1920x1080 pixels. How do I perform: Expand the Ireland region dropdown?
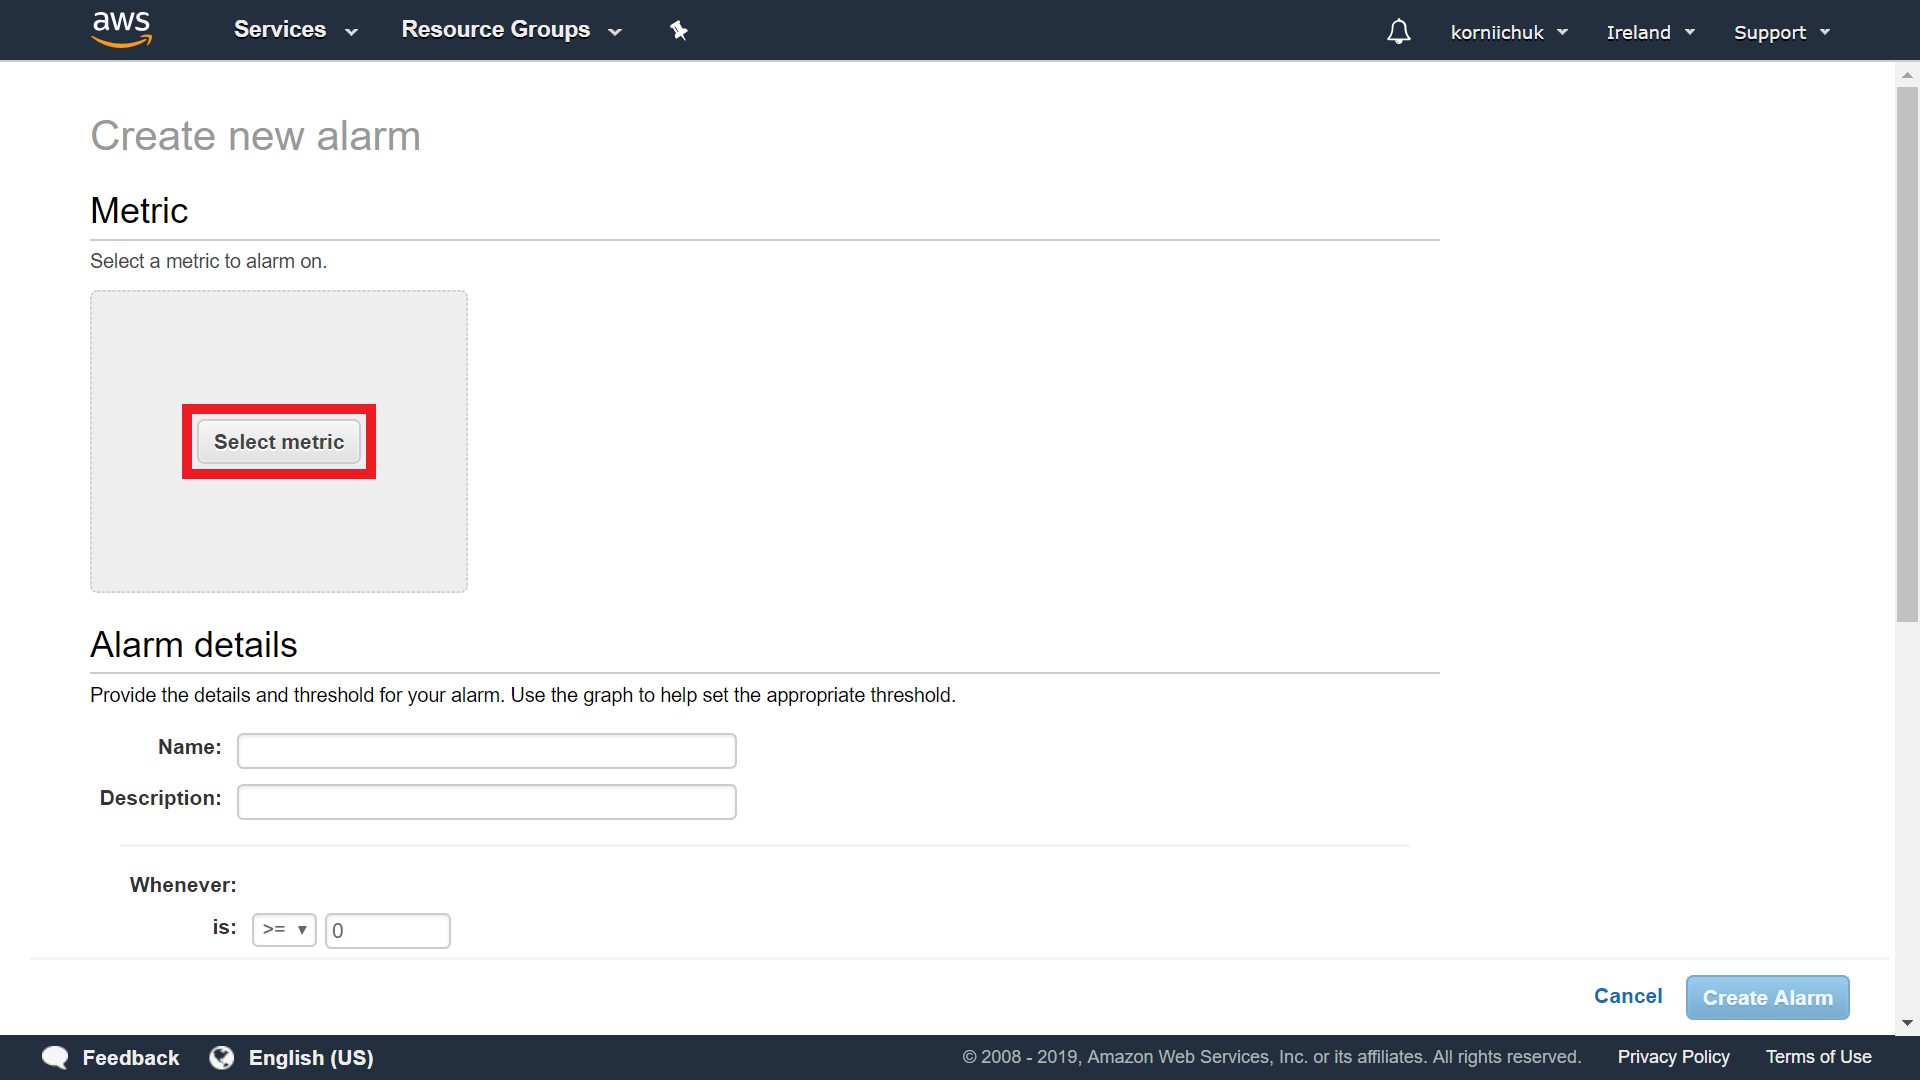click(x=1650, y=32)
